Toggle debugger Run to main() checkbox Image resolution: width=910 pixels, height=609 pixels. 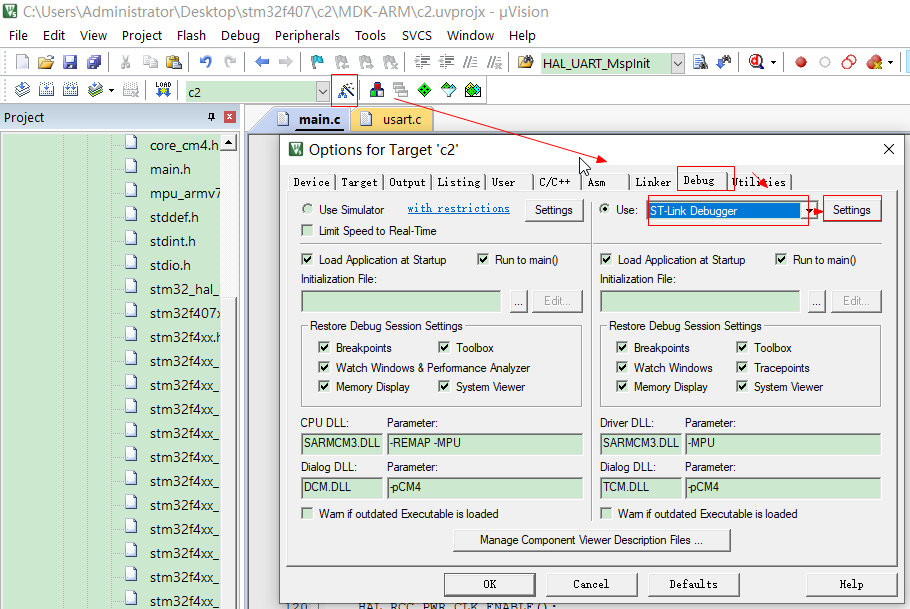pos(781,260)
